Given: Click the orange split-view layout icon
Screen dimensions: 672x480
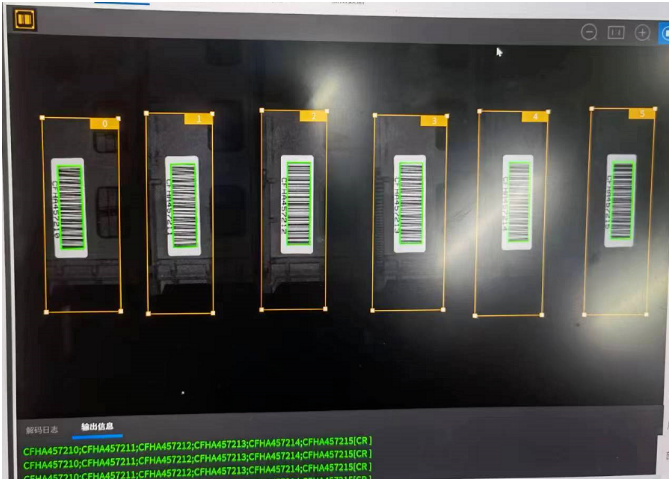Looking at the screenshot, I should [x=25, y=19].
